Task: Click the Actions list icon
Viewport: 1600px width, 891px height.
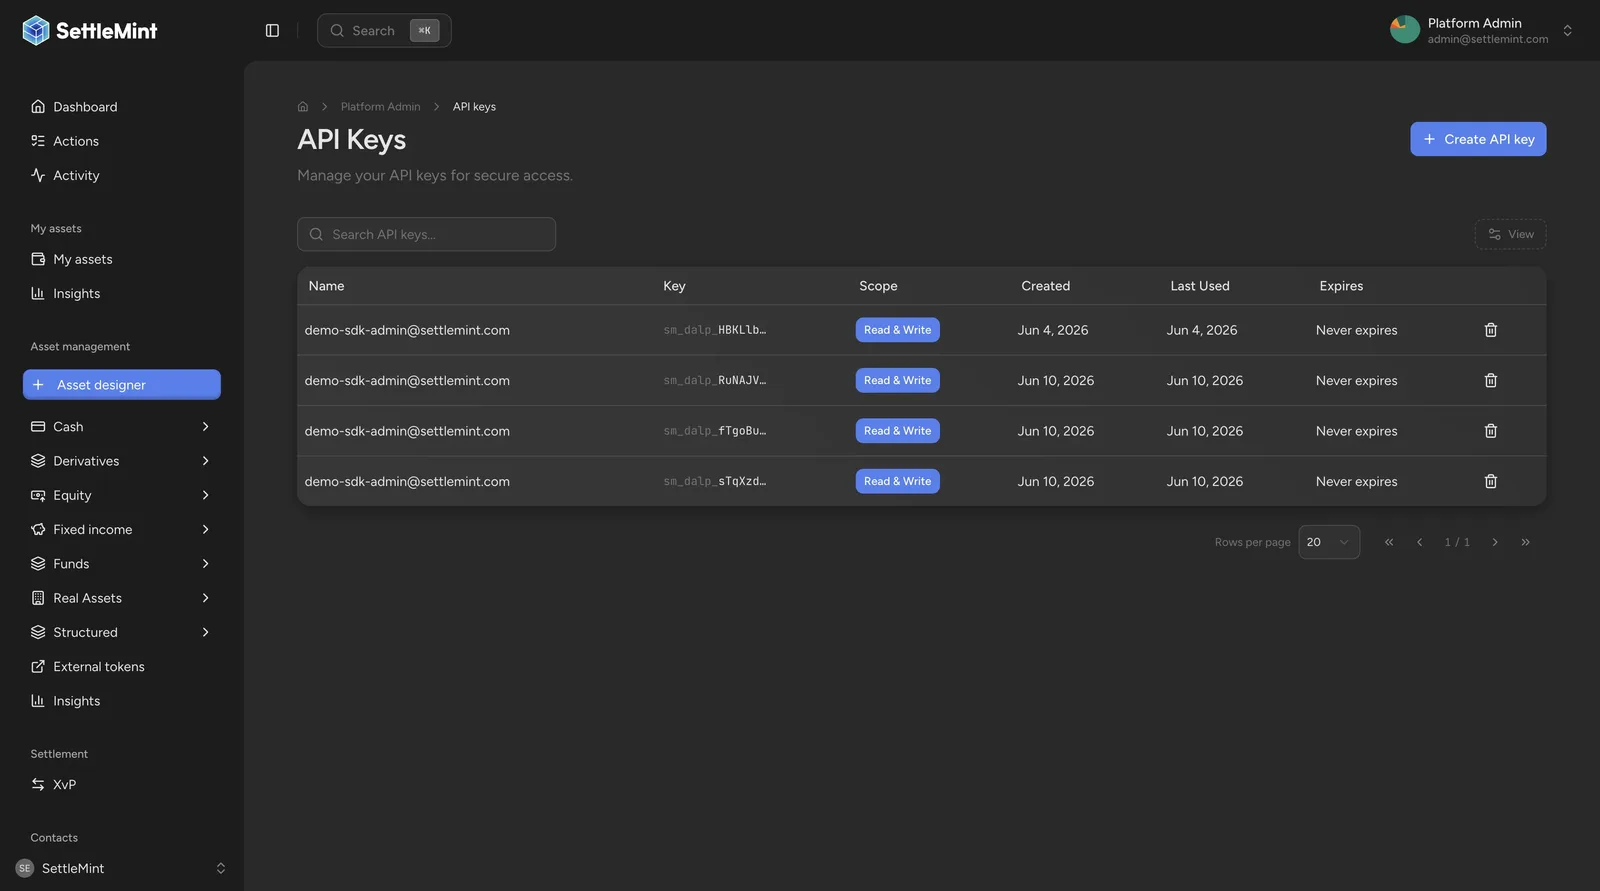Action: pos(38,141)
